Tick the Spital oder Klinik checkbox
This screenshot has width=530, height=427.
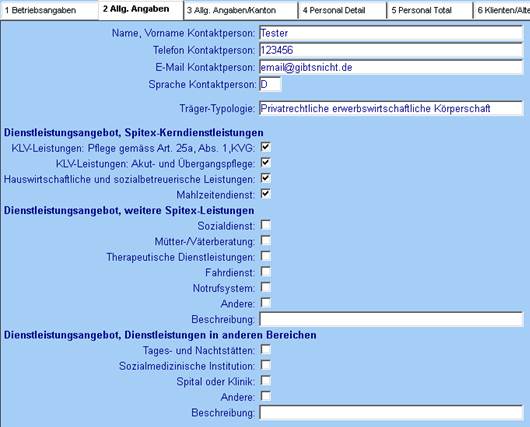pos(266,381)
